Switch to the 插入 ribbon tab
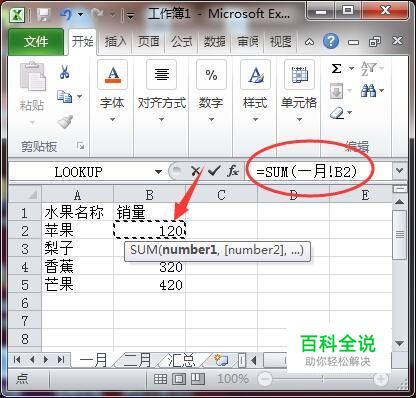Image resolution: width=416 pixels, height=398 pixels. click(x=115, y=42)
